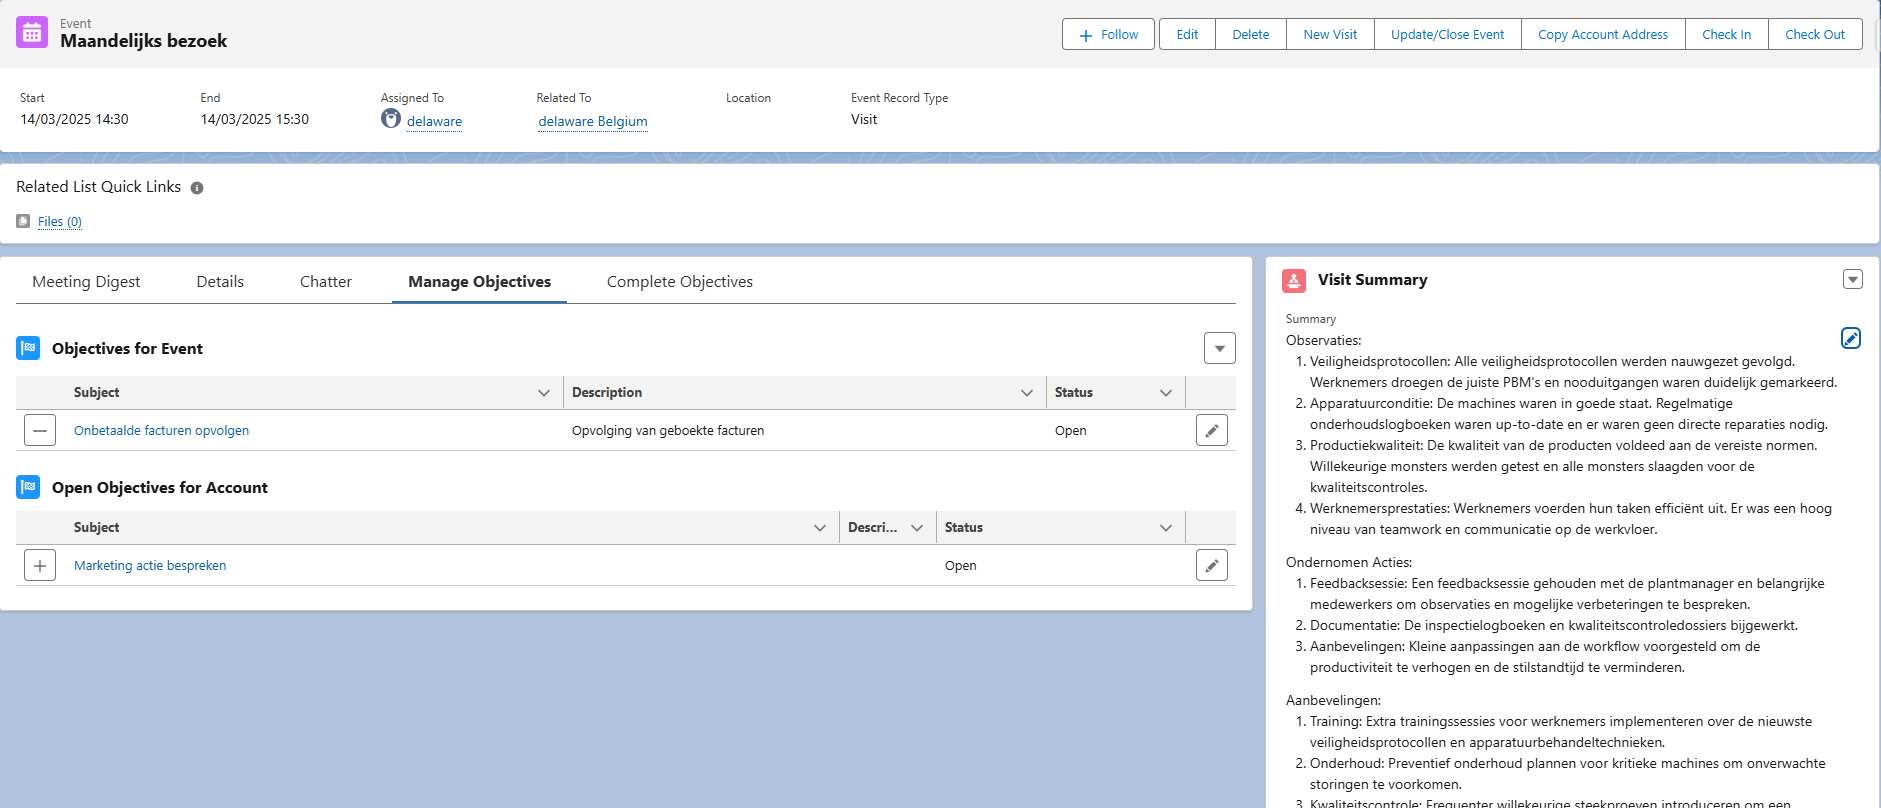1881x808 pixels.
Task: Open the Status column menu in Objectives for Event
Action: [x=1165, y=393]
